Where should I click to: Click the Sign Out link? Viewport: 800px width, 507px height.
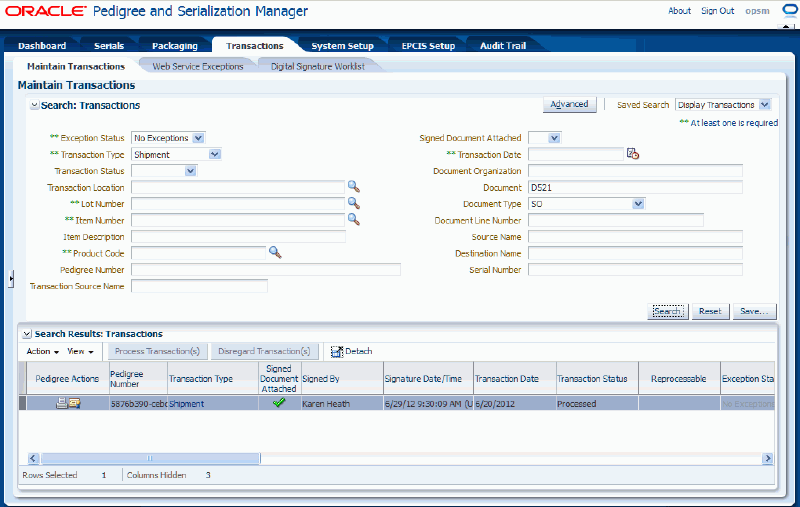pos(717,11)
